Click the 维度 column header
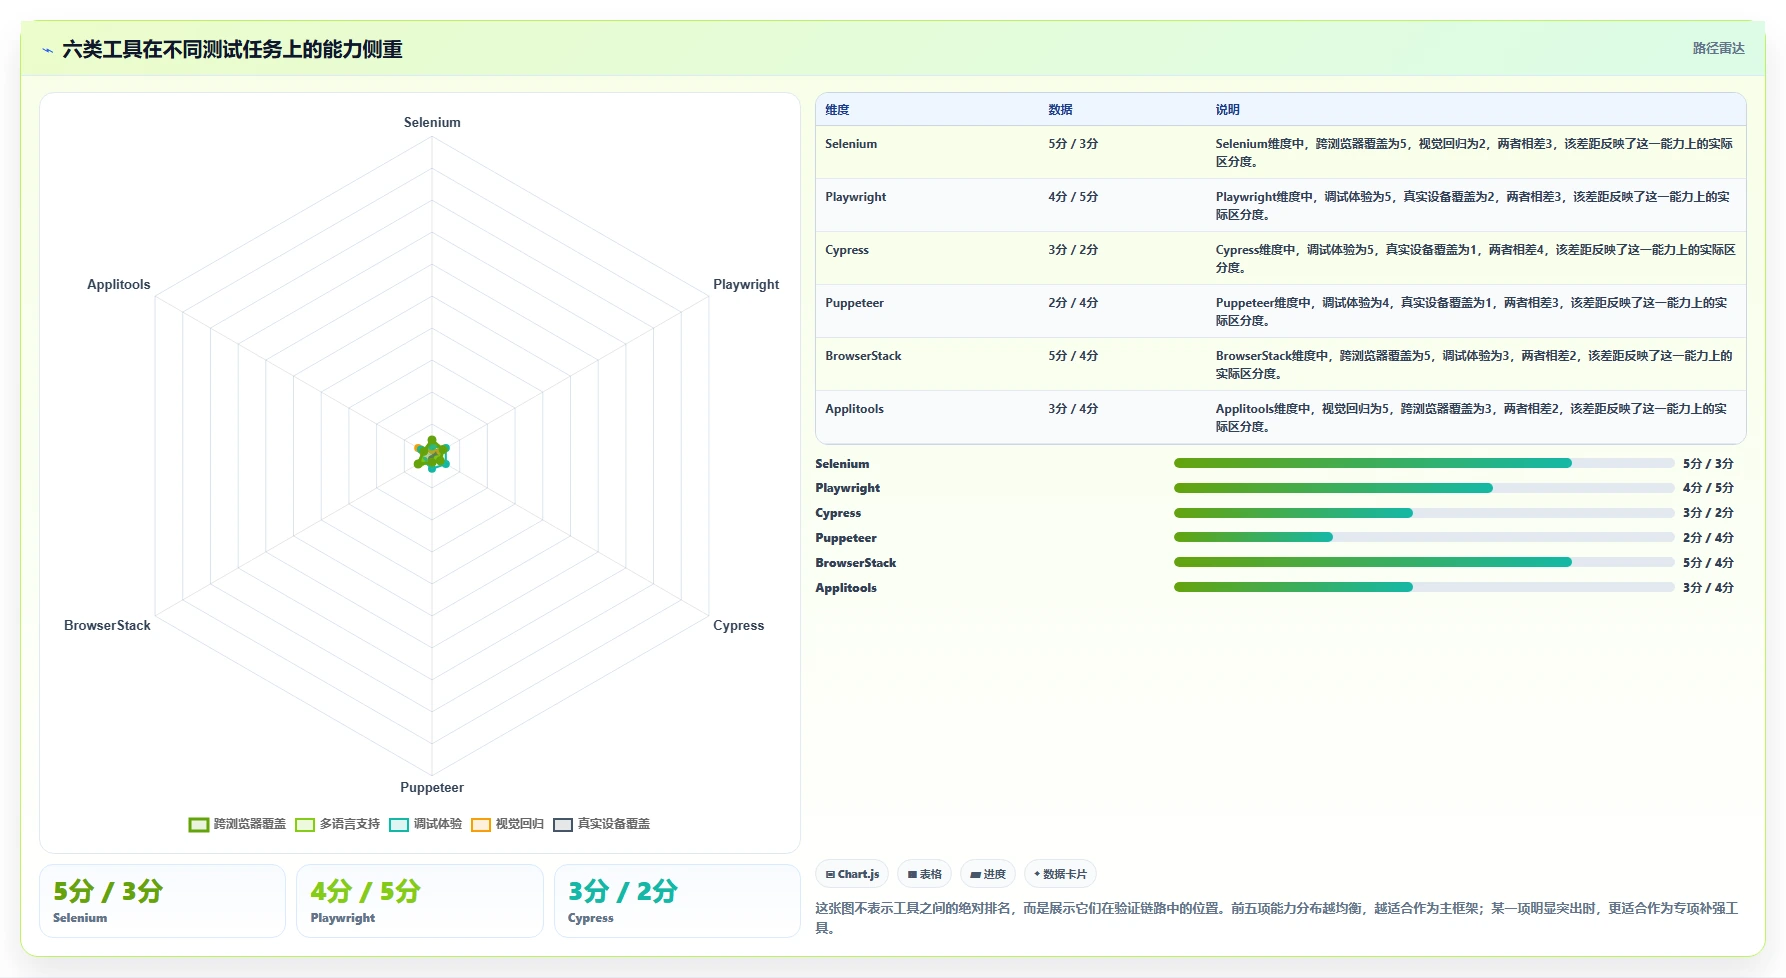The height and width of the screenshot is (978, 1786). point(837,110)
